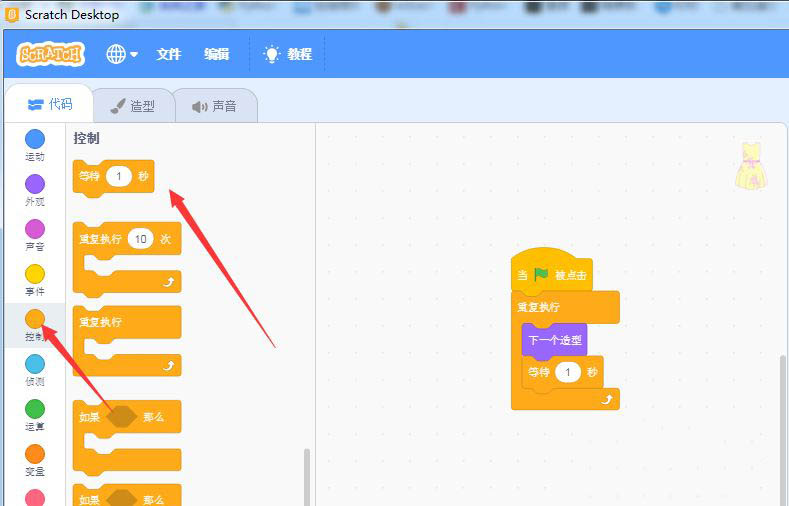Click the Scratch logo in the menu bar

point(50,54)
